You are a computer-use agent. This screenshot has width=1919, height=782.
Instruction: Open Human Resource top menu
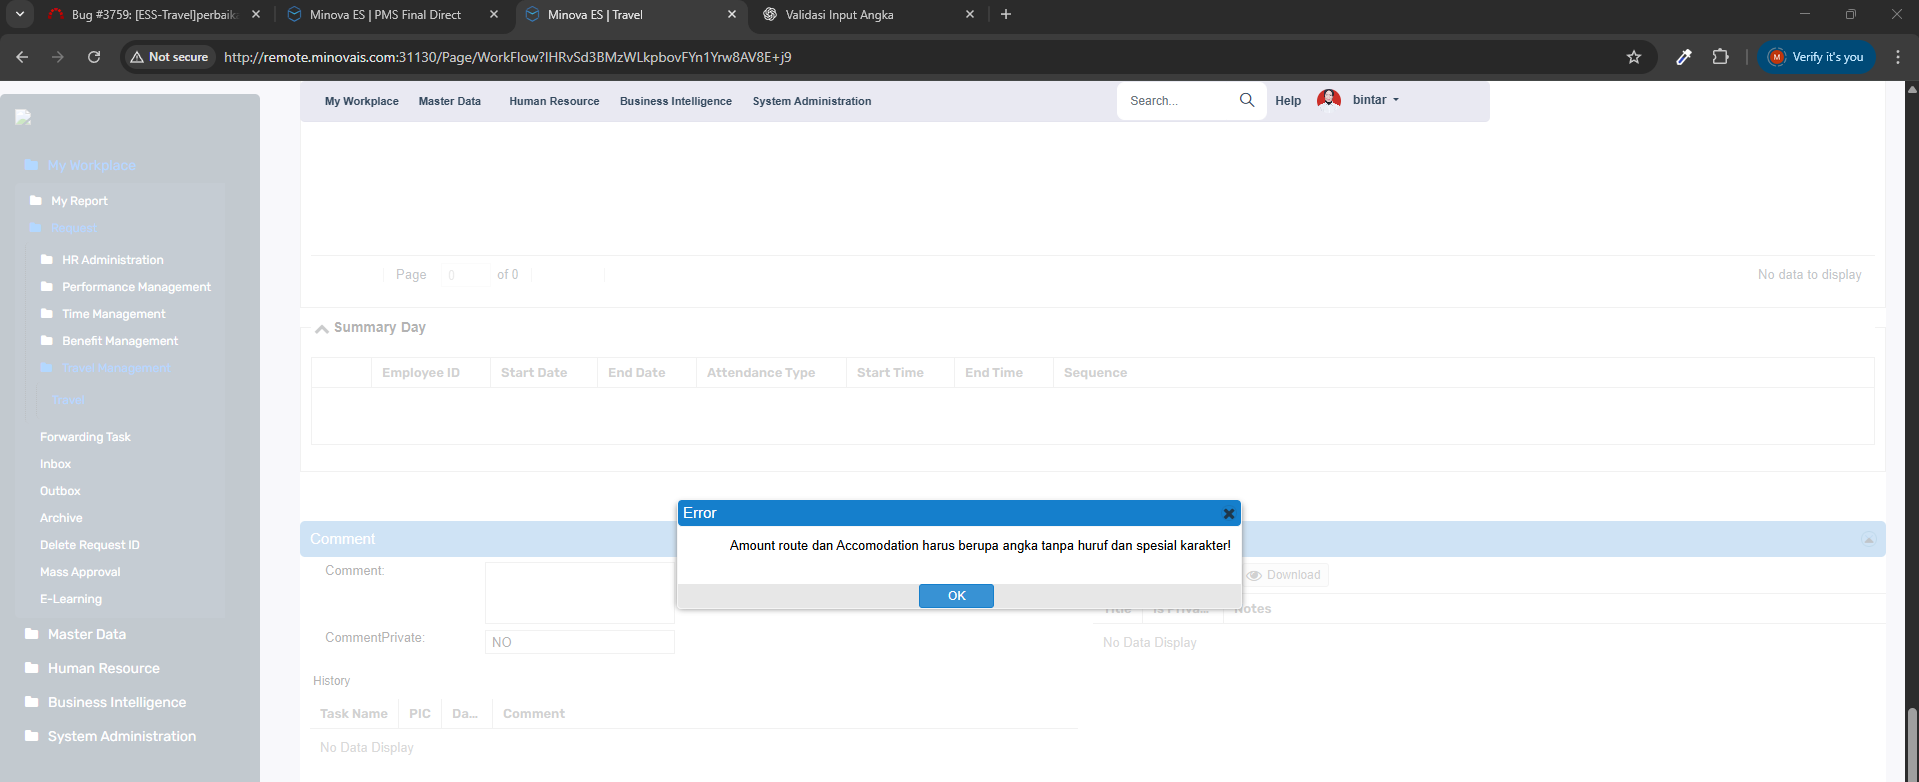[554, 101]
